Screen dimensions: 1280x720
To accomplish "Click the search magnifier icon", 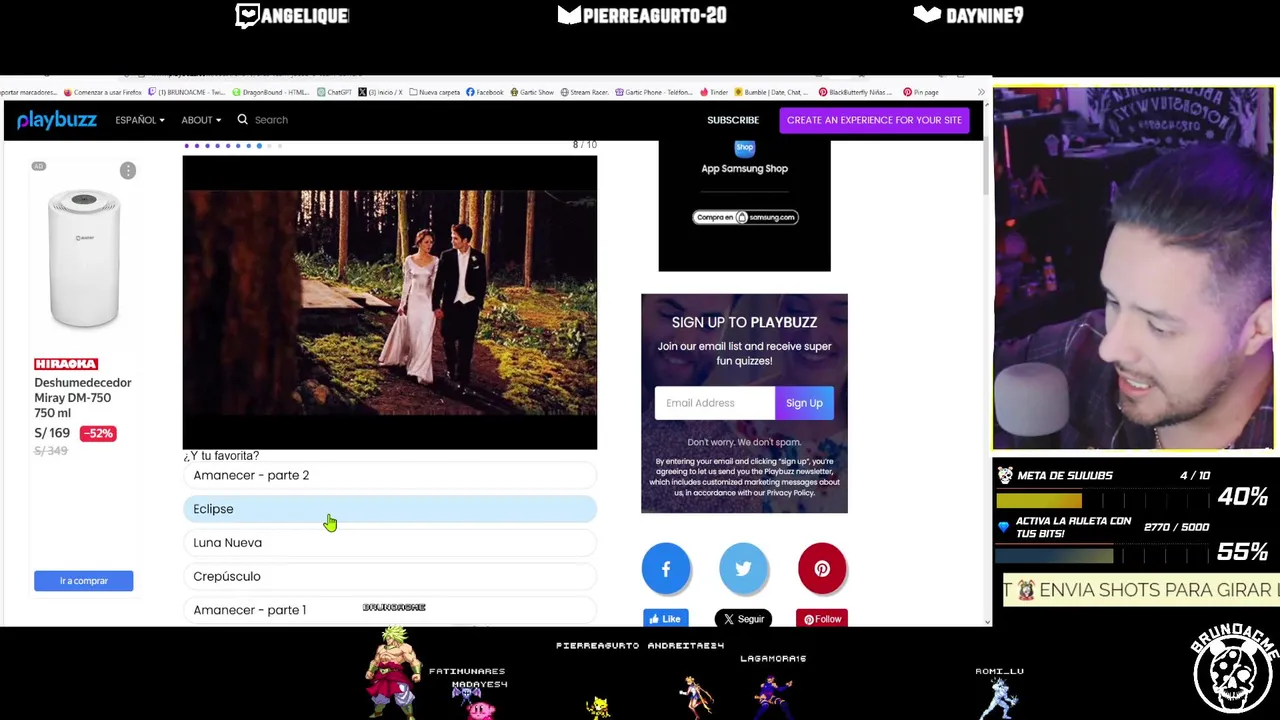I will 242,120.
